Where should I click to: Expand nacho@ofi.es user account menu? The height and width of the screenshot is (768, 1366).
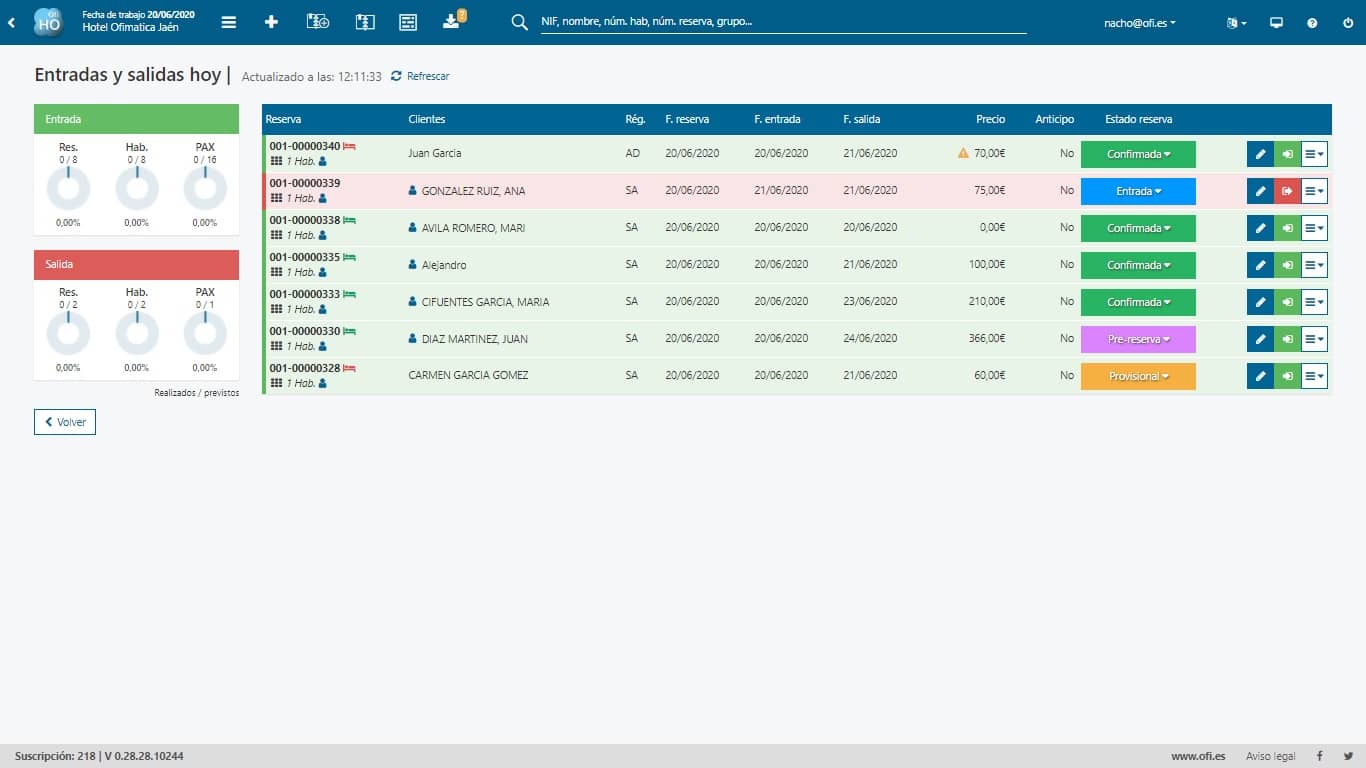[x=1139, y=23]
